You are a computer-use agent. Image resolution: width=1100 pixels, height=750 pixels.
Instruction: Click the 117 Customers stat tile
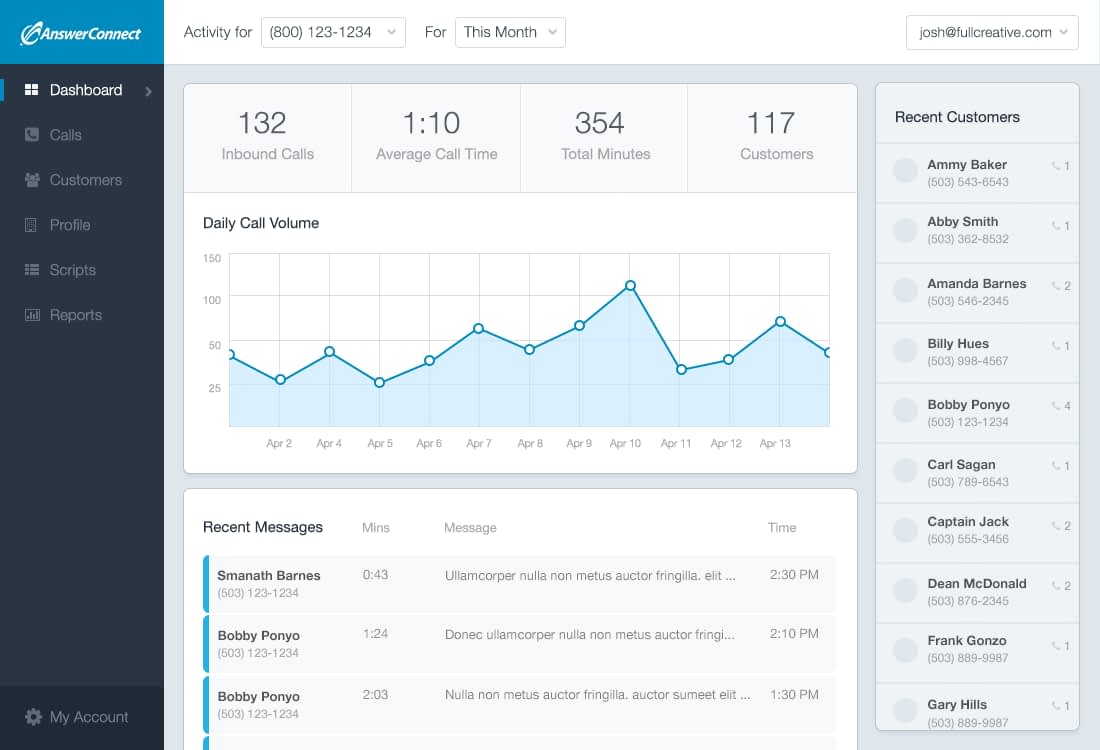772,138
